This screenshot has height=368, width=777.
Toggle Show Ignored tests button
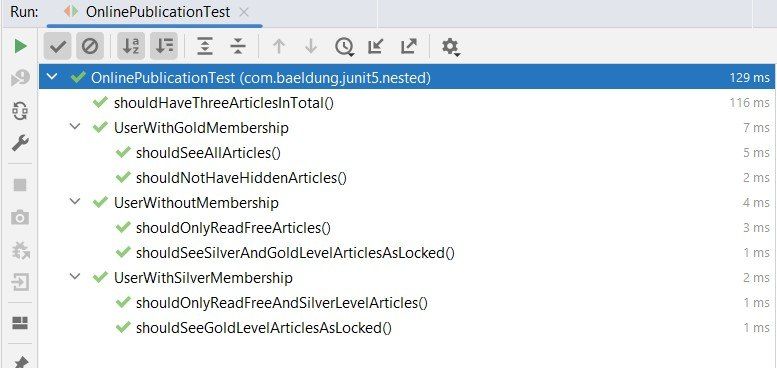click(x=90, y=47)
